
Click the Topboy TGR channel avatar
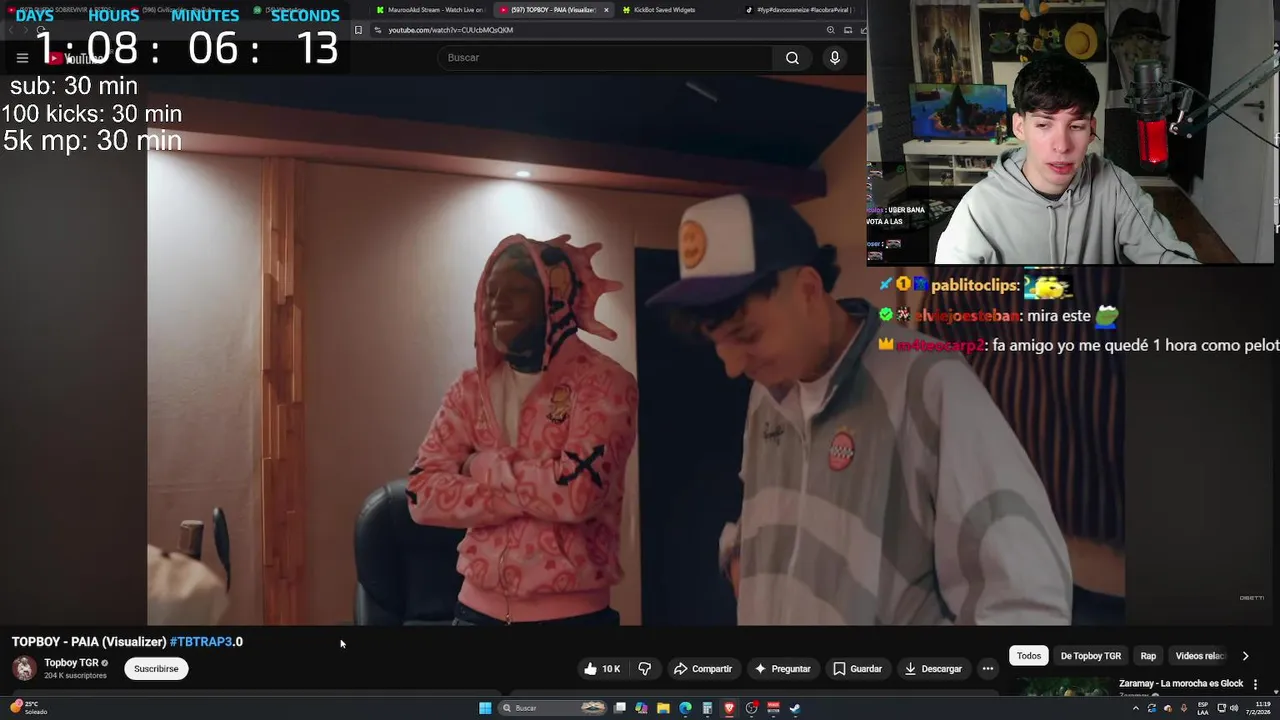pos(24,668)
